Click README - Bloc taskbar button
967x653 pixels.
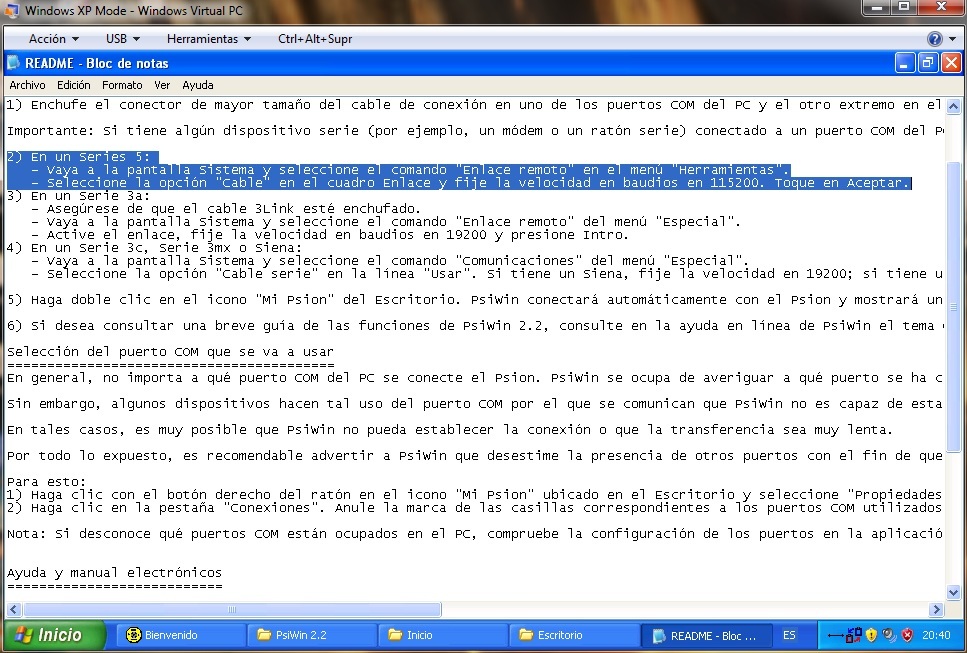(706, 635)
